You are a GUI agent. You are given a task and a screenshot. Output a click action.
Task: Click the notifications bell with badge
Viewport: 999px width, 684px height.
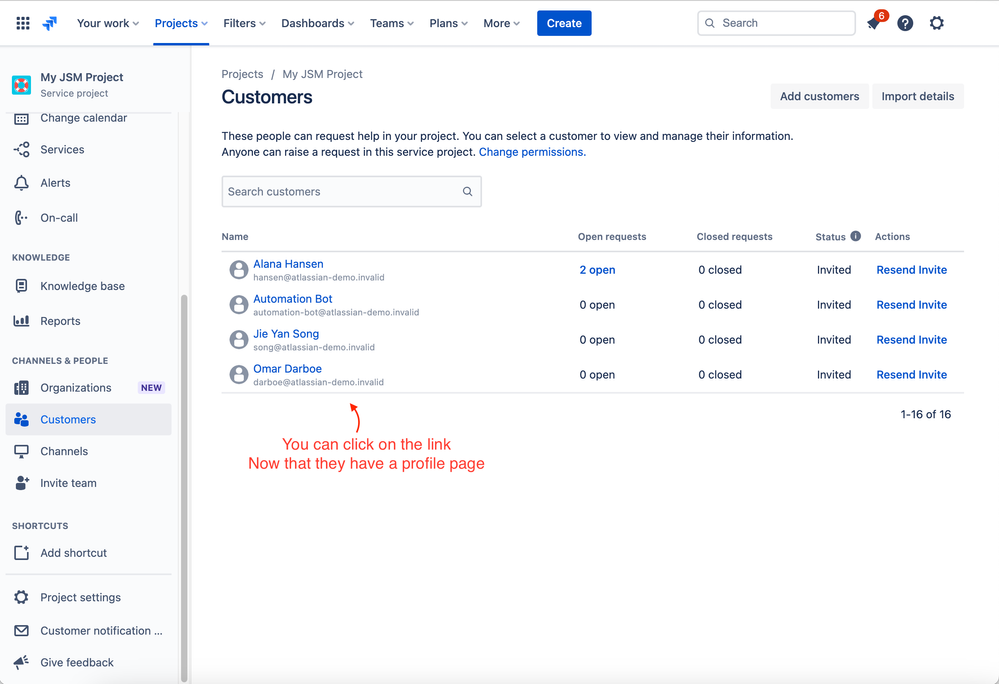(871, 22)
